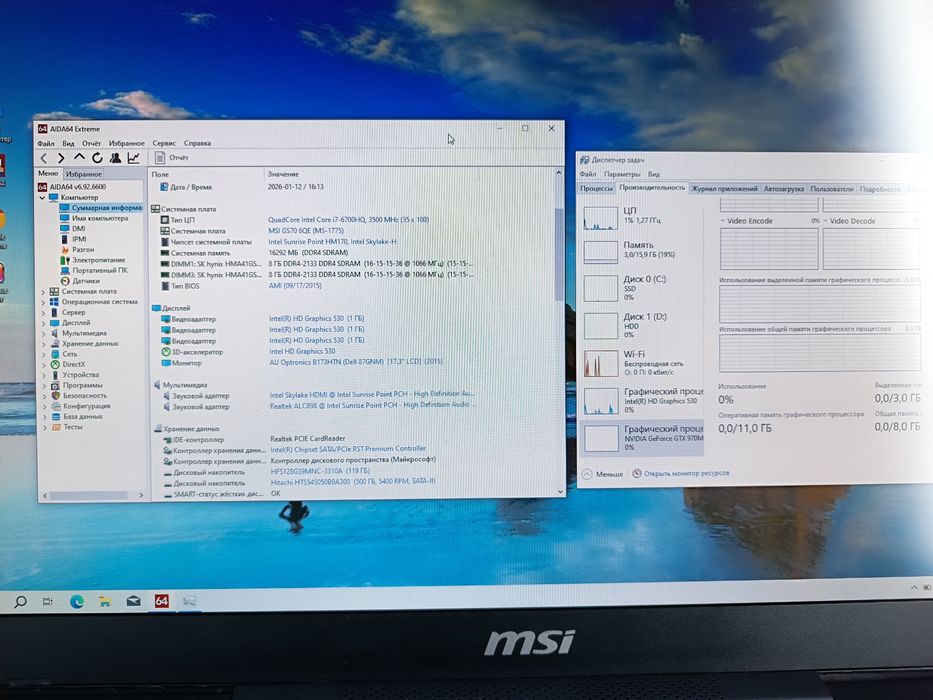Viewport: 933px width, 700px height.
Task: Open the Справка menu in AIDA64
Action: pos(197,143)
